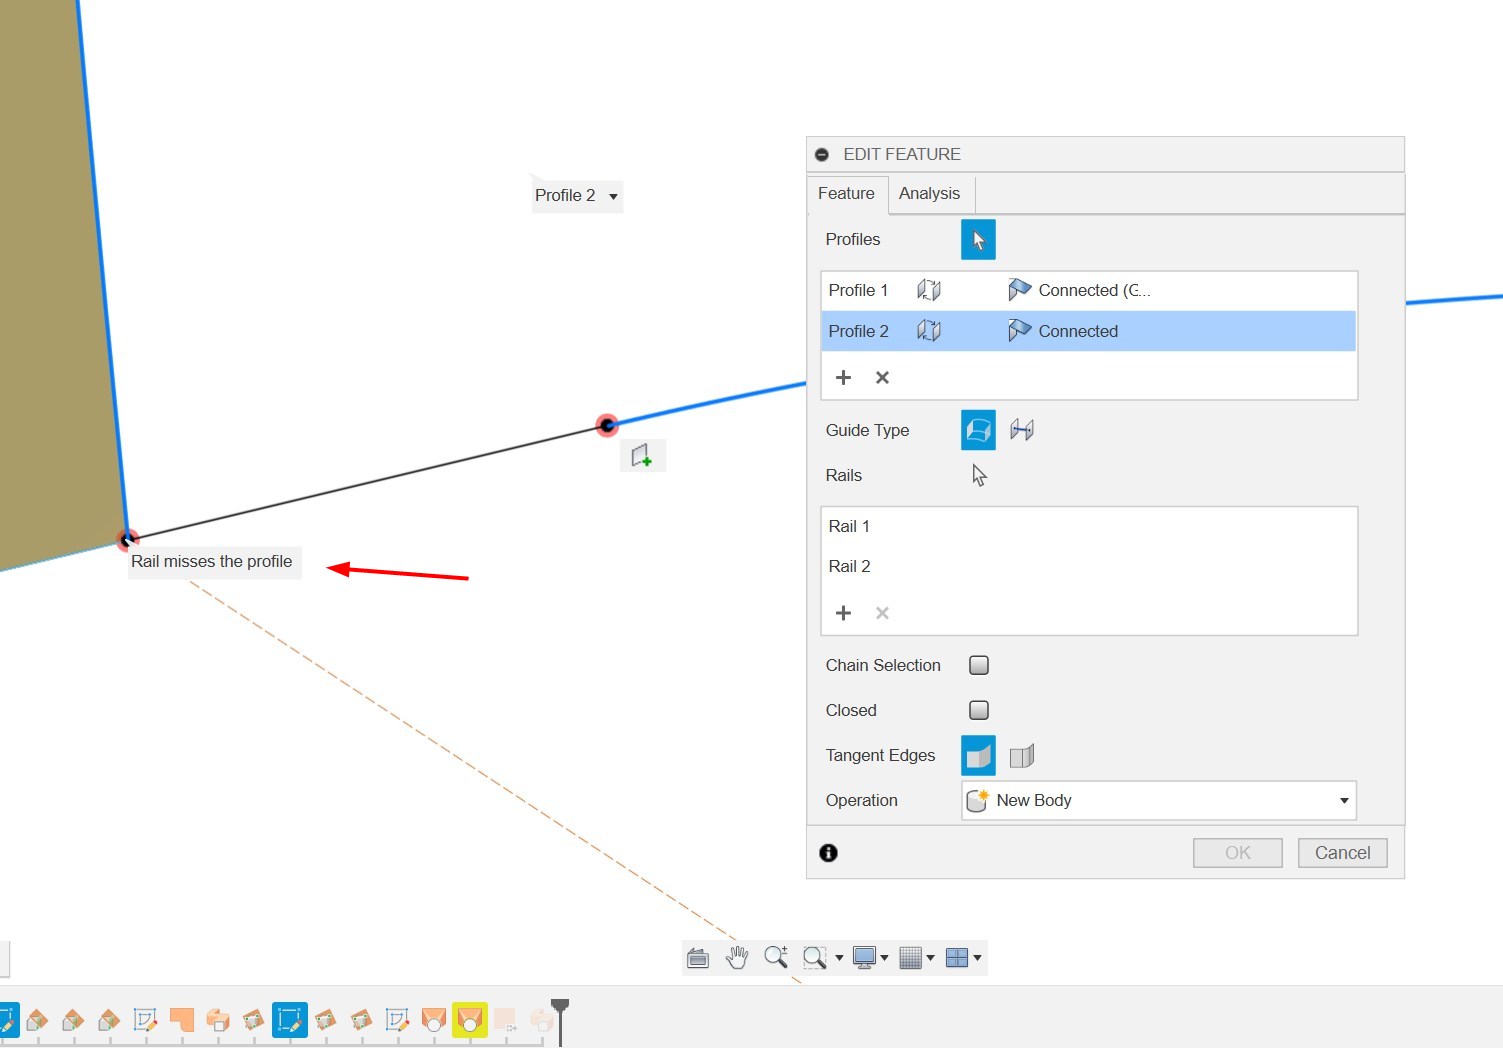Add a new rail with the plus icon
This screenshot has width=1503, height=1048.
tap(843, 613)
